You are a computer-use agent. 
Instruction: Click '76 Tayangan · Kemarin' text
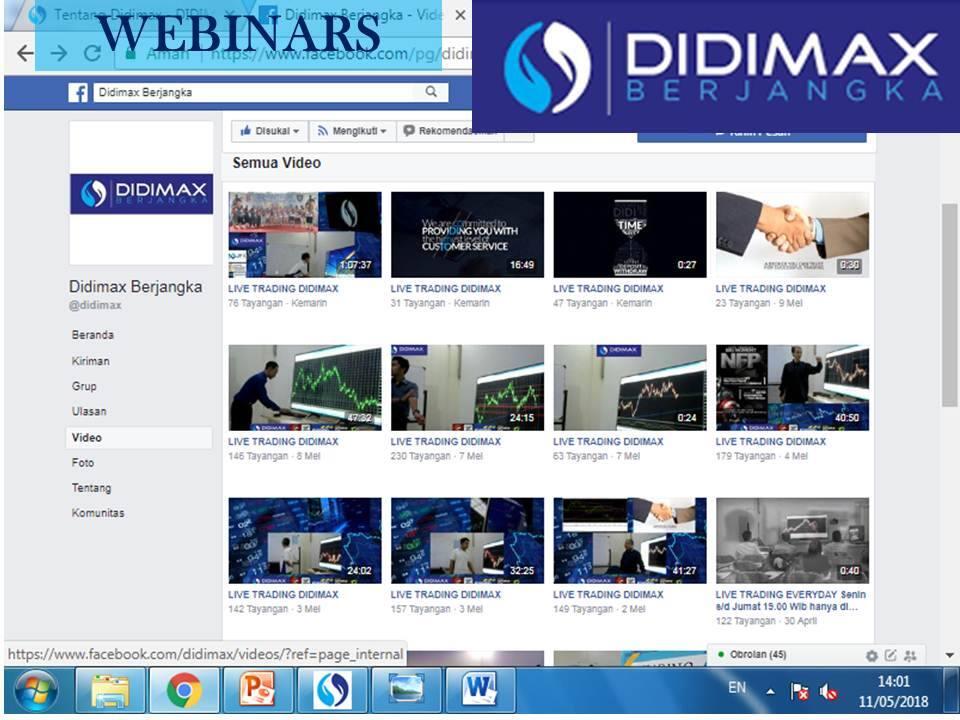[x=277, y=303]
